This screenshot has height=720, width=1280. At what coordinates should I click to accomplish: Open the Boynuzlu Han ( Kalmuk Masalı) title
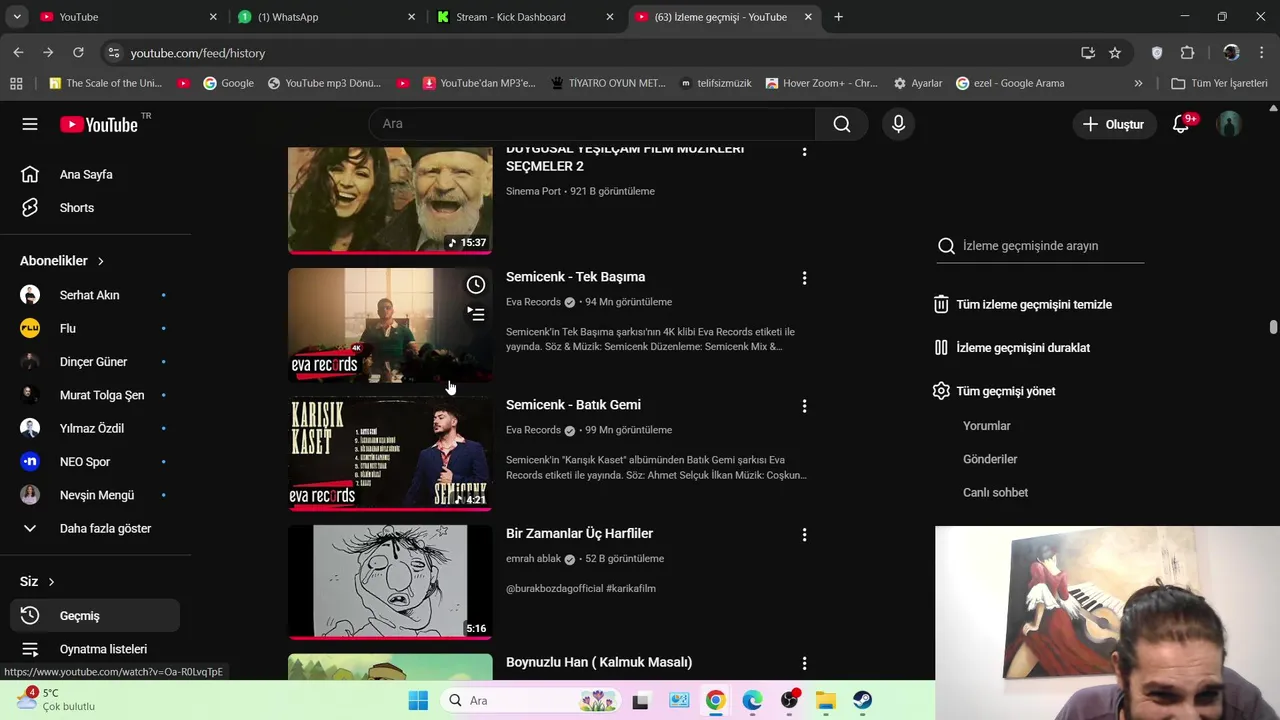[599, 662]
